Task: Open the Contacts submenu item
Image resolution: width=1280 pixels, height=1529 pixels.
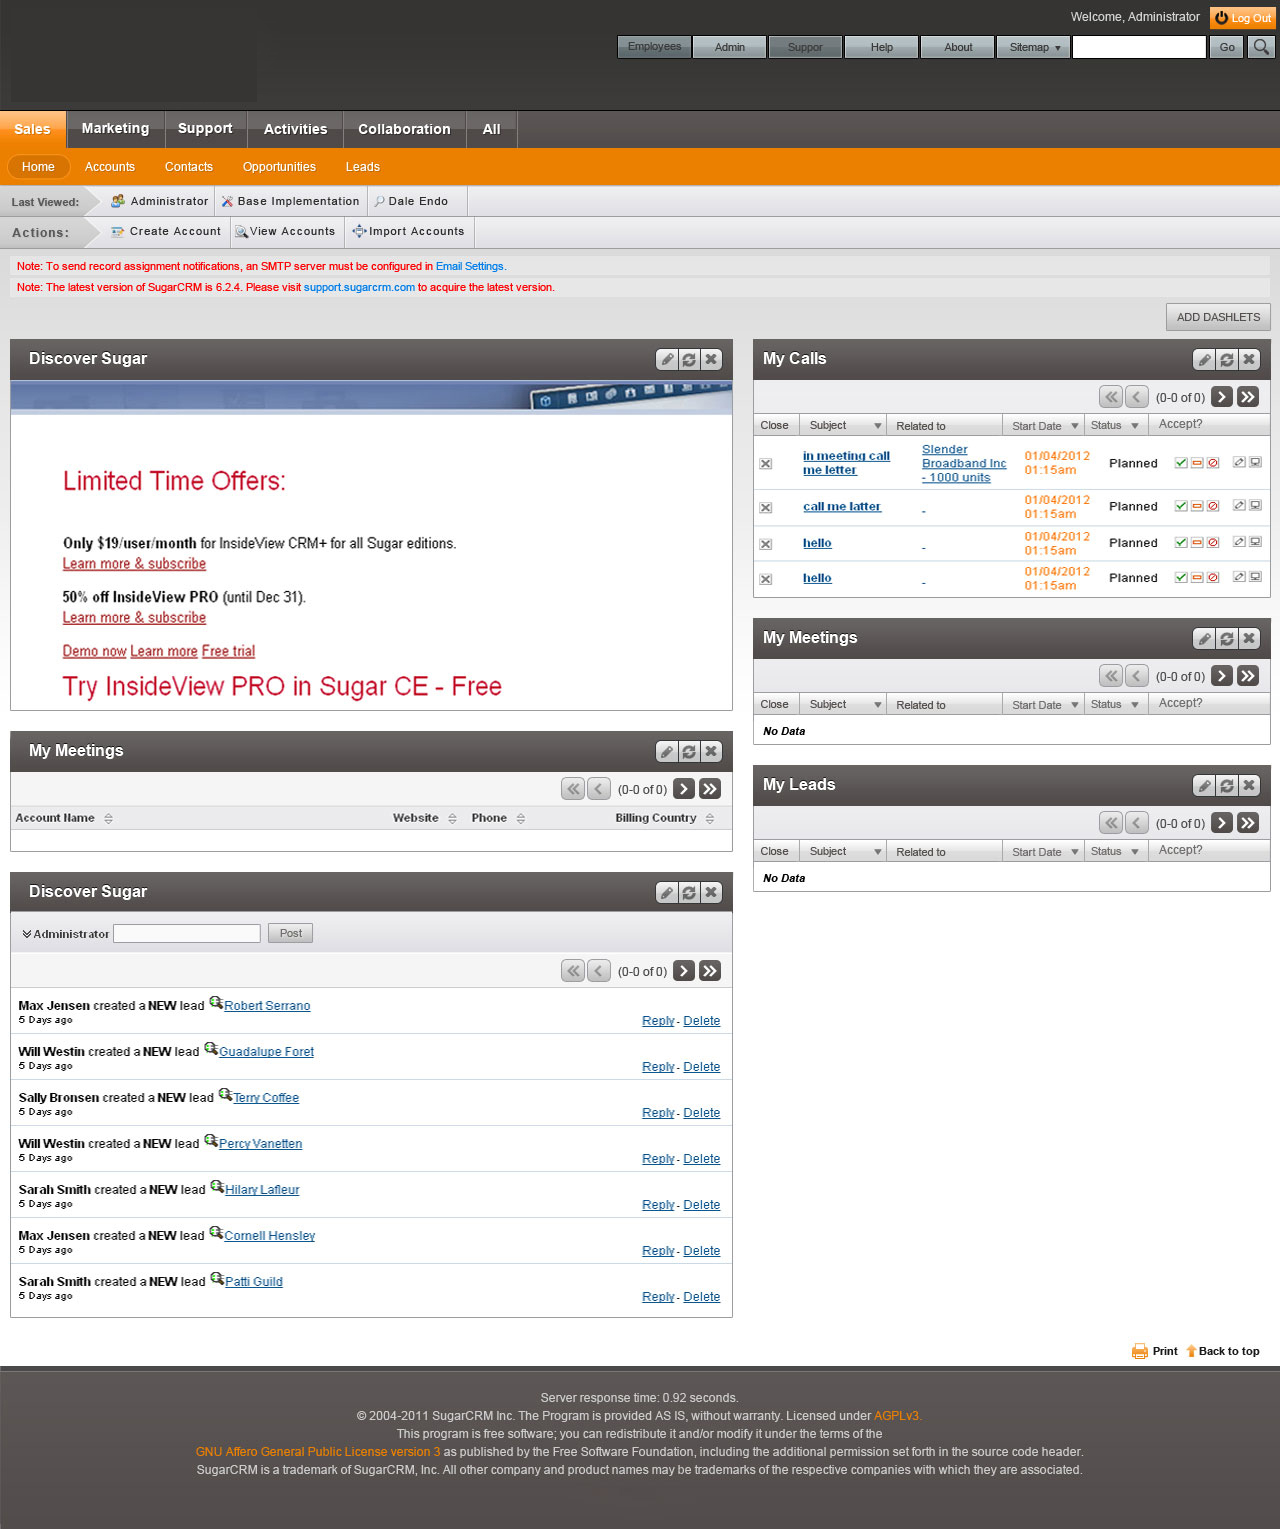Action: click(x=188, y=167)
